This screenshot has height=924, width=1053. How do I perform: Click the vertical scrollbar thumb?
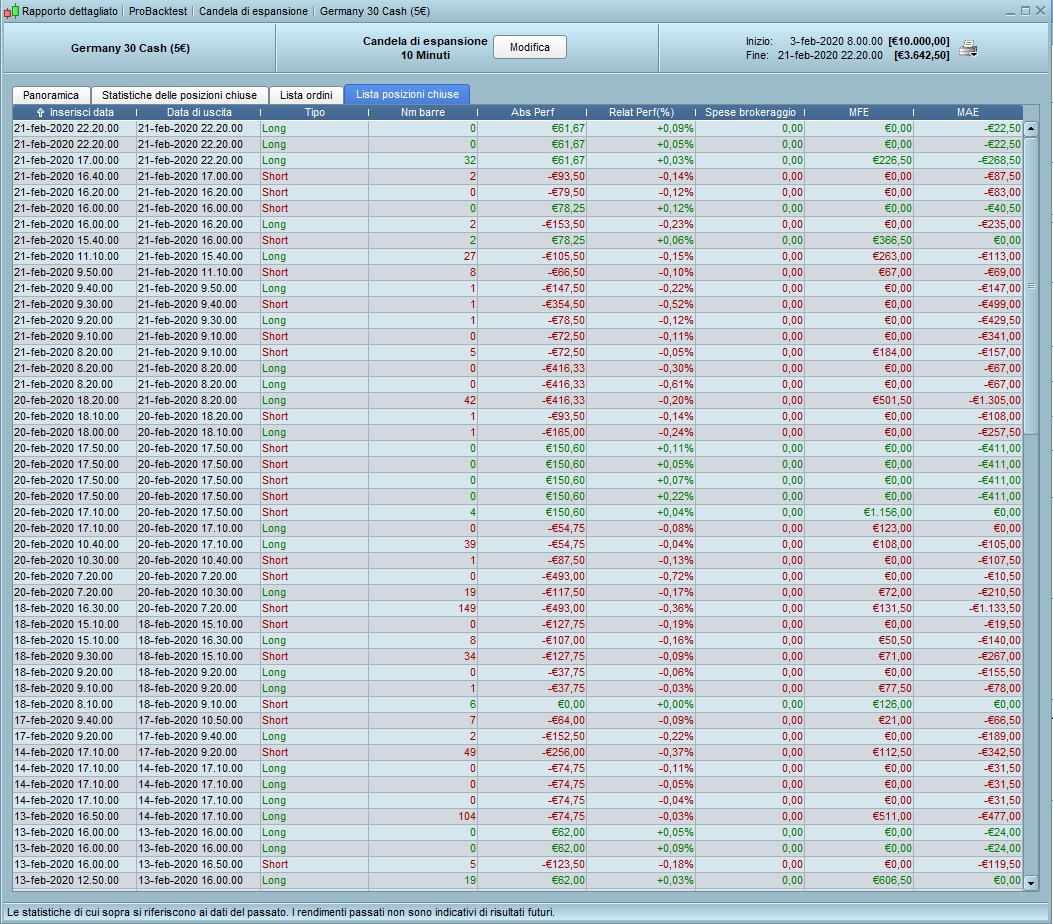1031,285
